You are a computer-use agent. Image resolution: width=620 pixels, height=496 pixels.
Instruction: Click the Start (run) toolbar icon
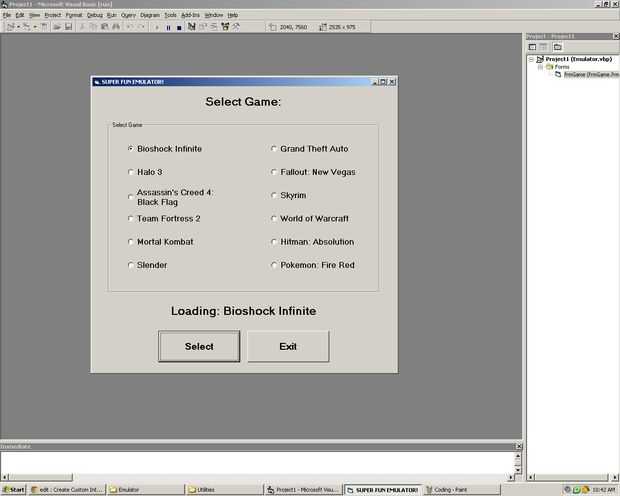157,27
